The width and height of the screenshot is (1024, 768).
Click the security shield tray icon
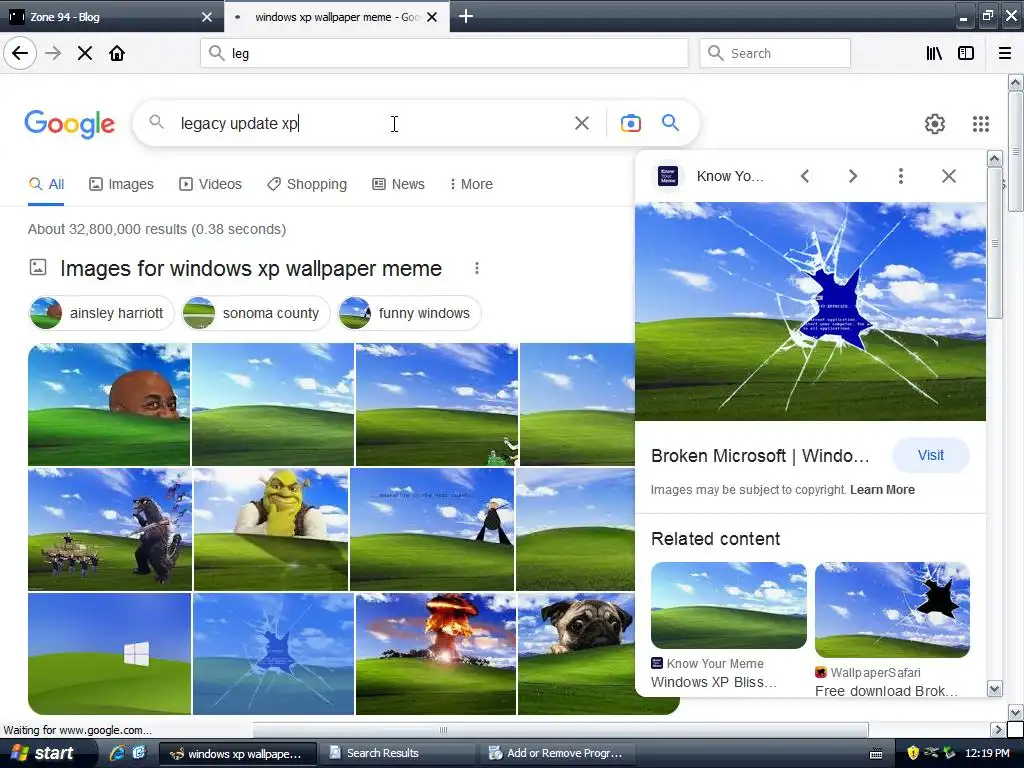point(913,754)
